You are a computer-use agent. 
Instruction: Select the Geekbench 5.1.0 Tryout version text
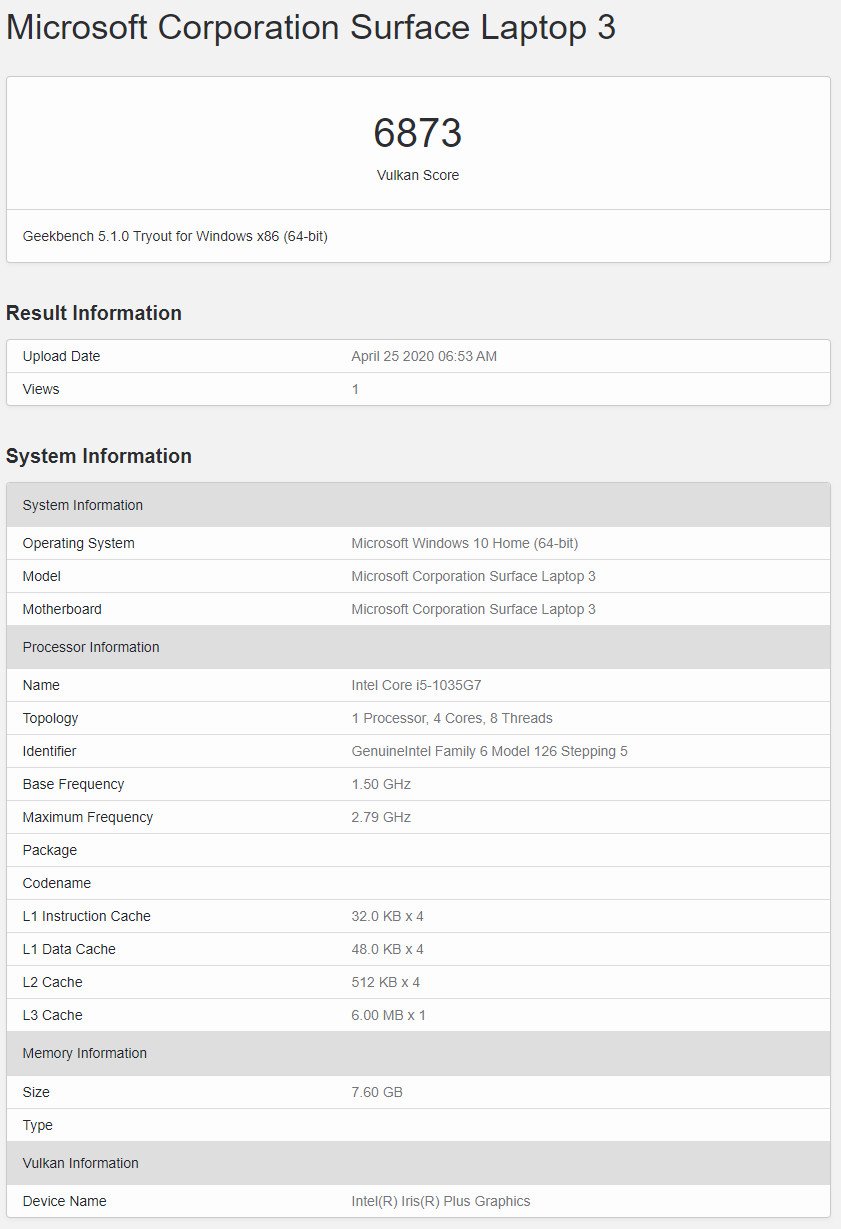click(x=175, y=237)
